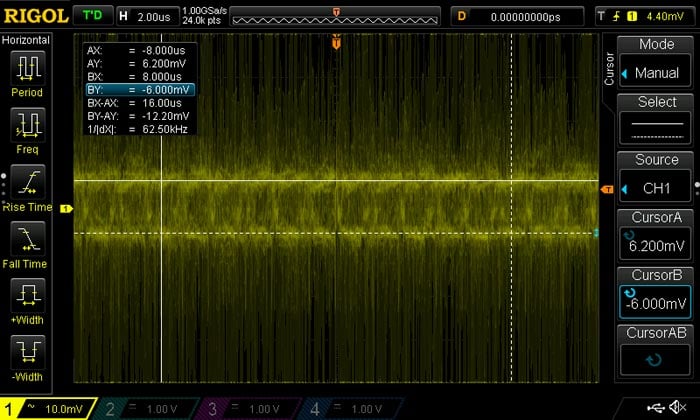The width and height of the screenshot is (700, 420).
Task: Click the orange trigger level marker on right edge
Action: (606, 189)
